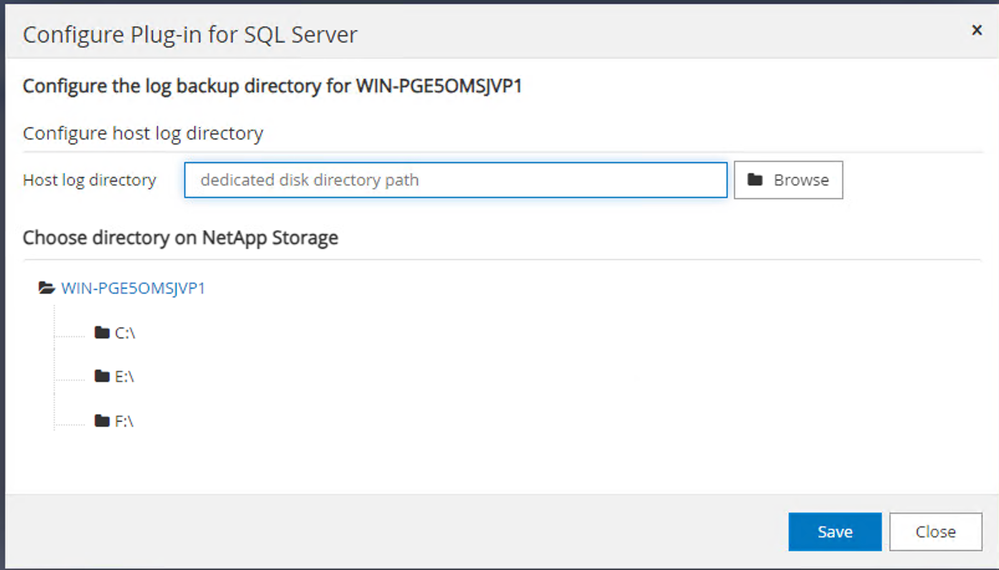Close the dialog with the X icon
Viewport: 999px width, 570px height.
(x=977, y=30)
